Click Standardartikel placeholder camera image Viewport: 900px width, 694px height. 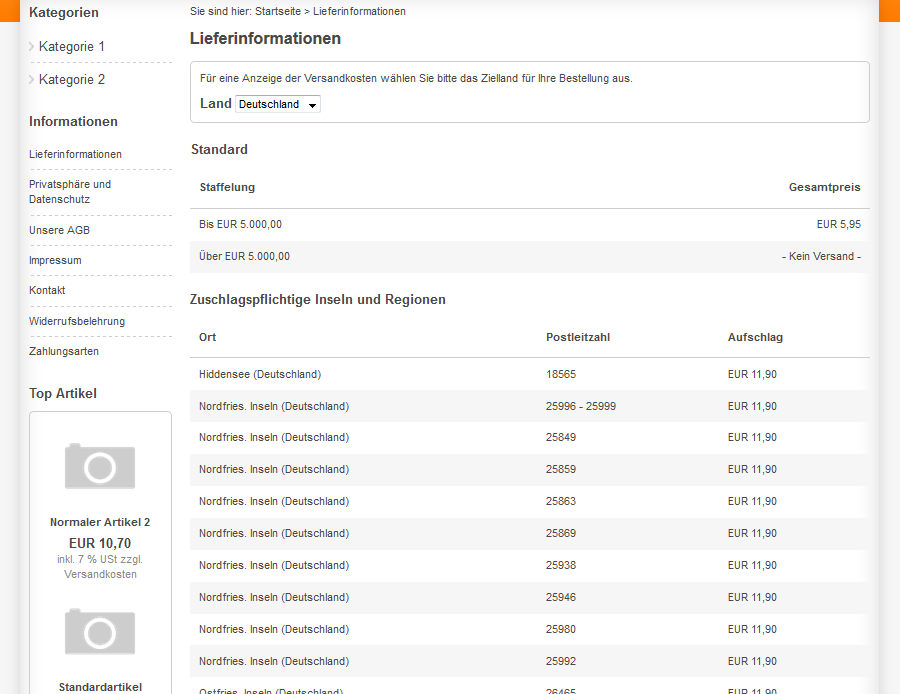pyautogui.click(x=100, y=632)
